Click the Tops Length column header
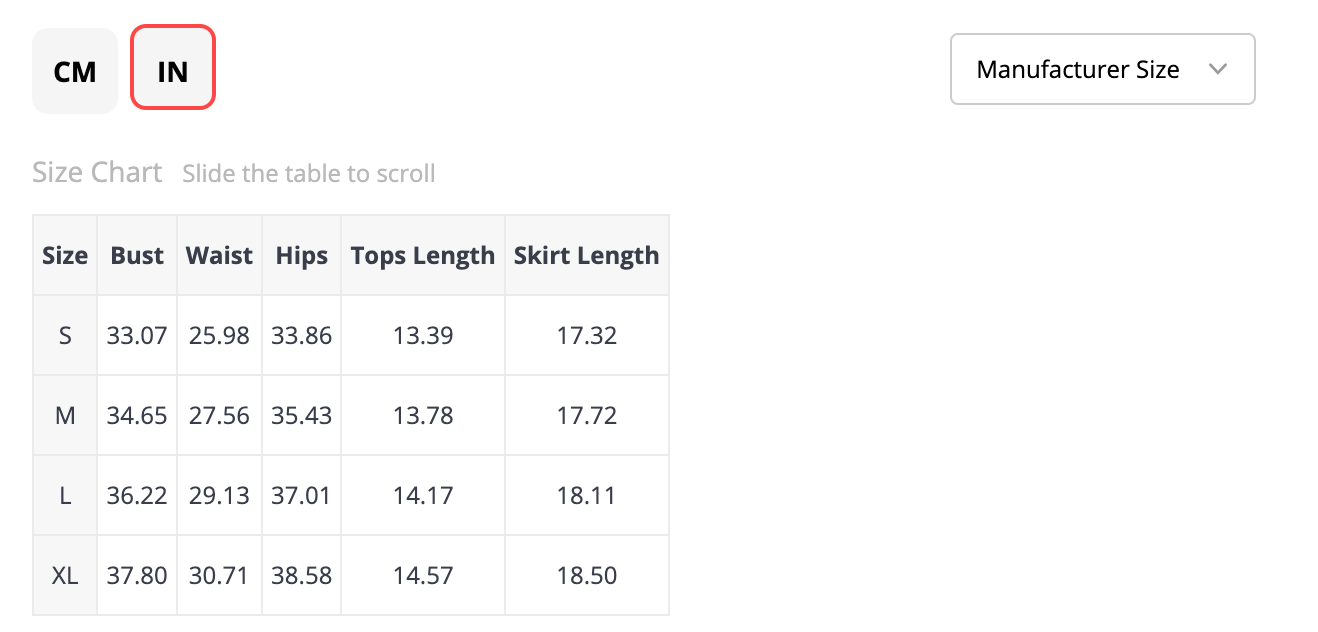 point(423,255)
